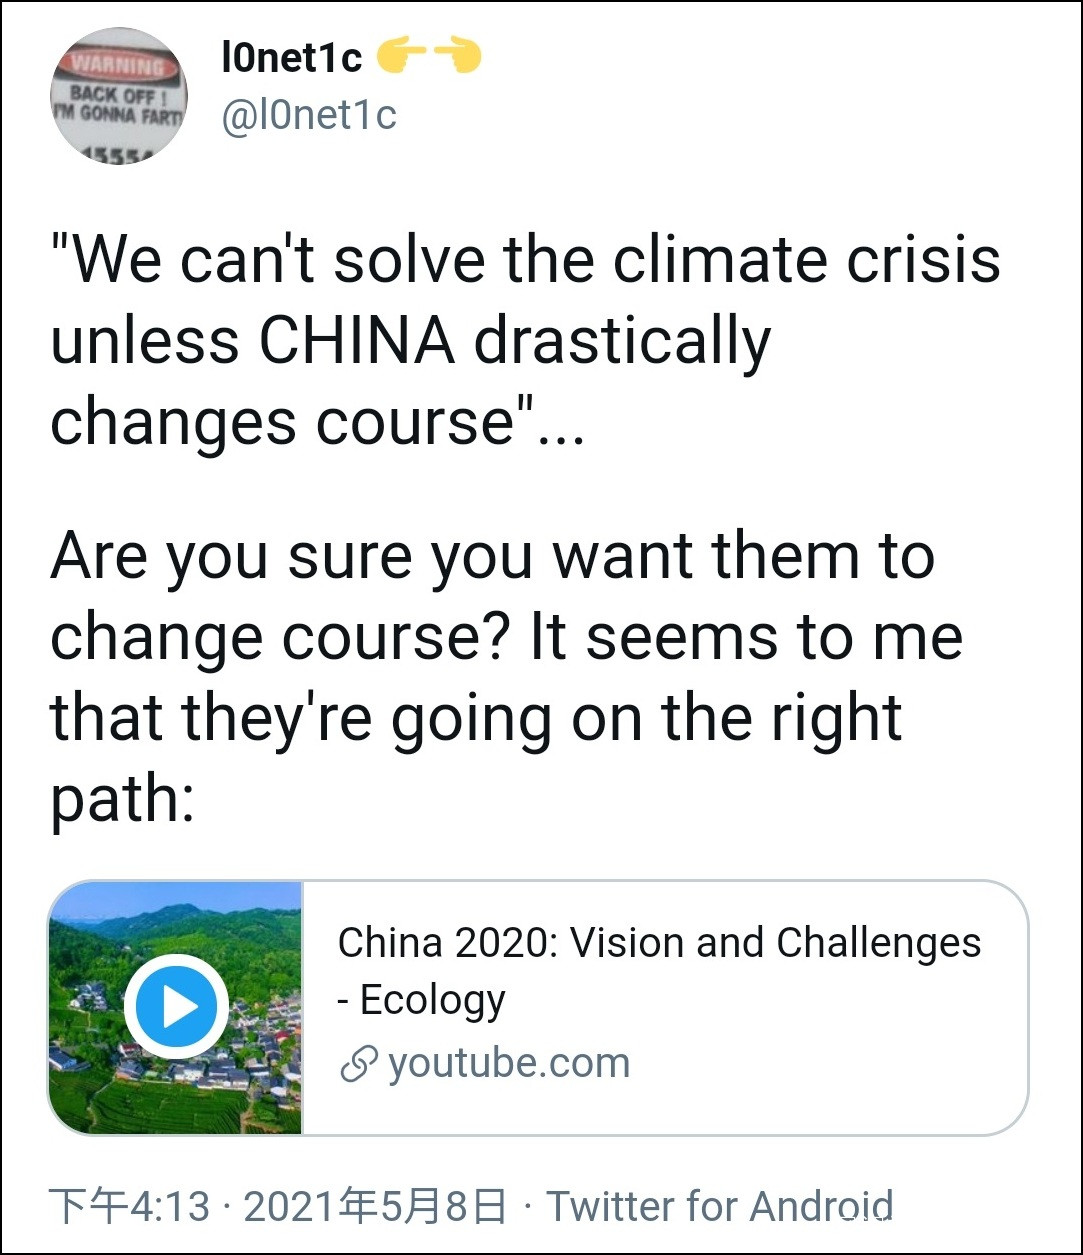Click "changes course" ending the quote

coord(290,421)
